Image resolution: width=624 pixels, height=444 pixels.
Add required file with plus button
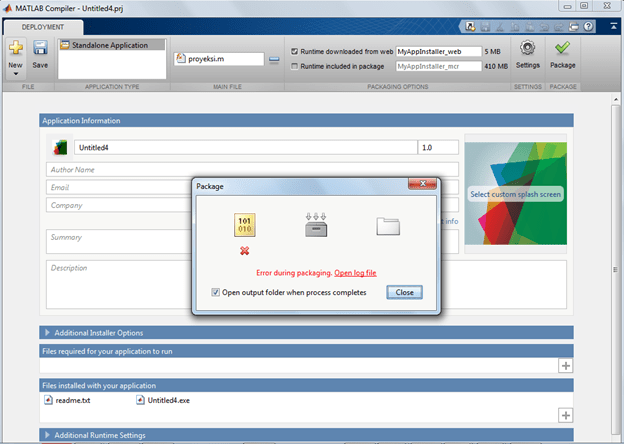(x=566, y=366)
